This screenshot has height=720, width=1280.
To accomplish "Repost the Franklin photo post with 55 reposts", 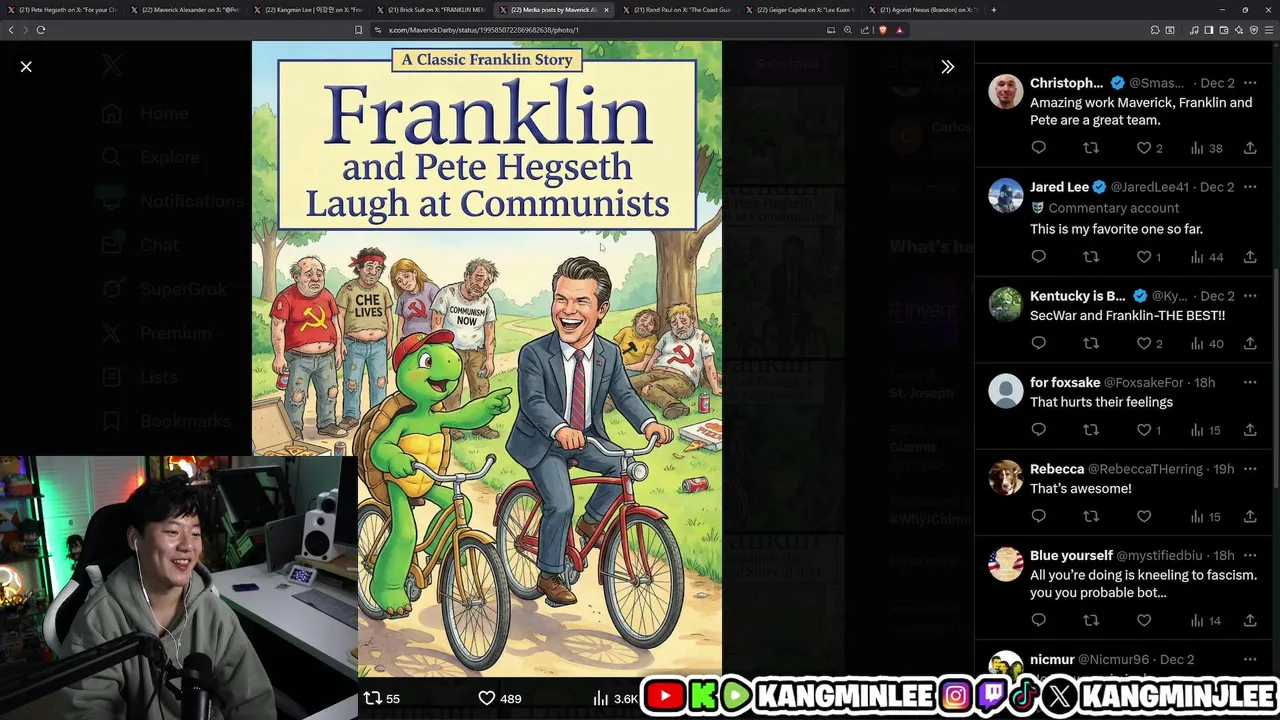I will pos(381,699).
